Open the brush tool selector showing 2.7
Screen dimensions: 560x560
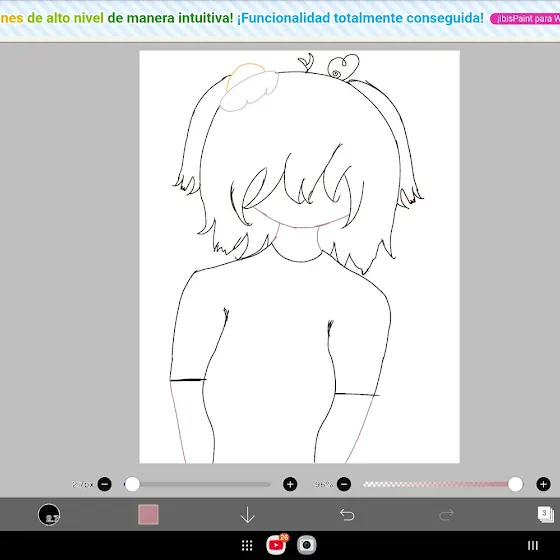(x=49, y=514)
